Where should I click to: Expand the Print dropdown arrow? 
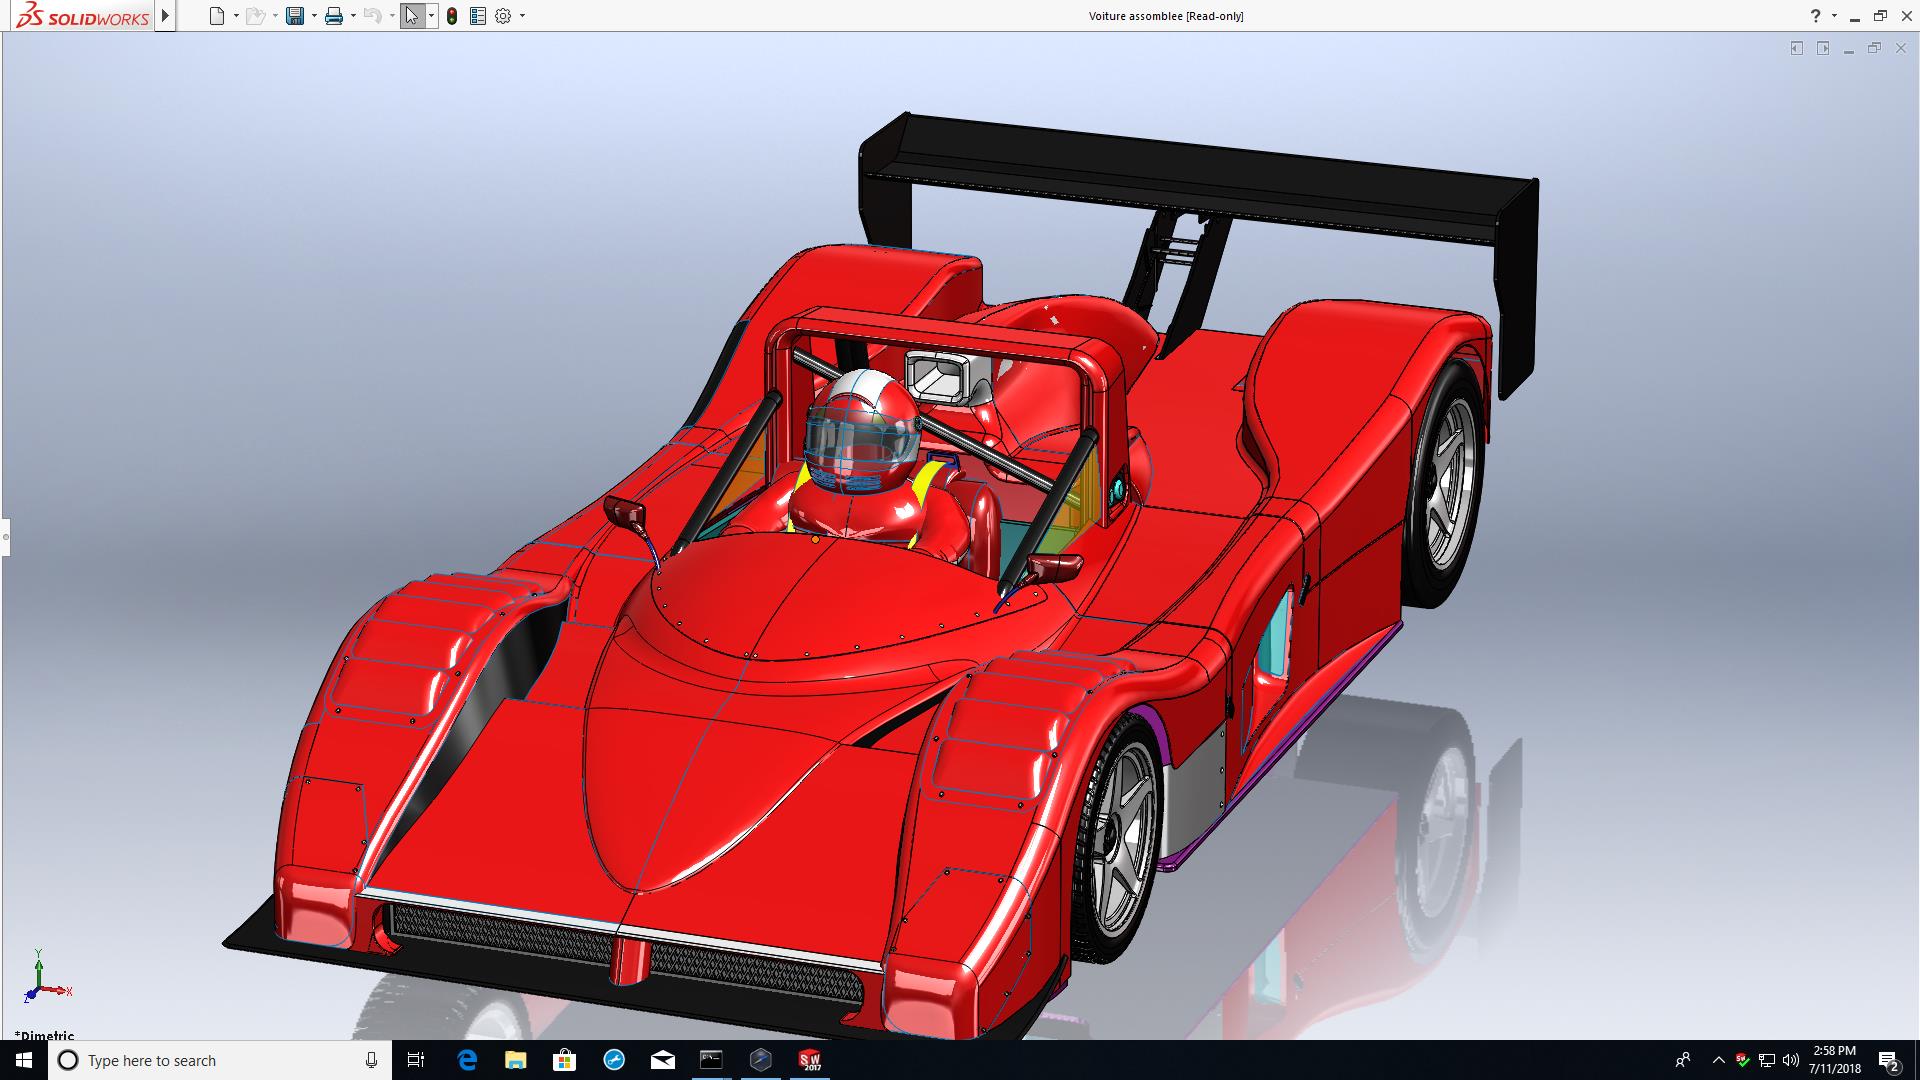353,16
